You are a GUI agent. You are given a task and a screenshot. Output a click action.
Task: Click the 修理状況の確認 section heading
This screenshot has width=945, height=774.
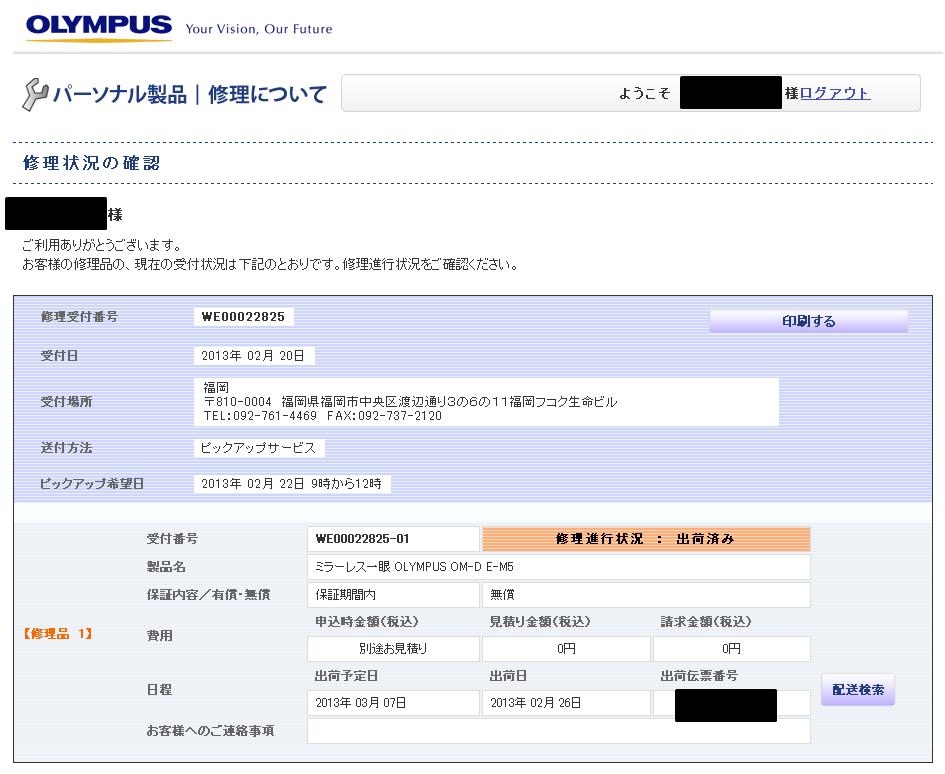click(92, 163)
